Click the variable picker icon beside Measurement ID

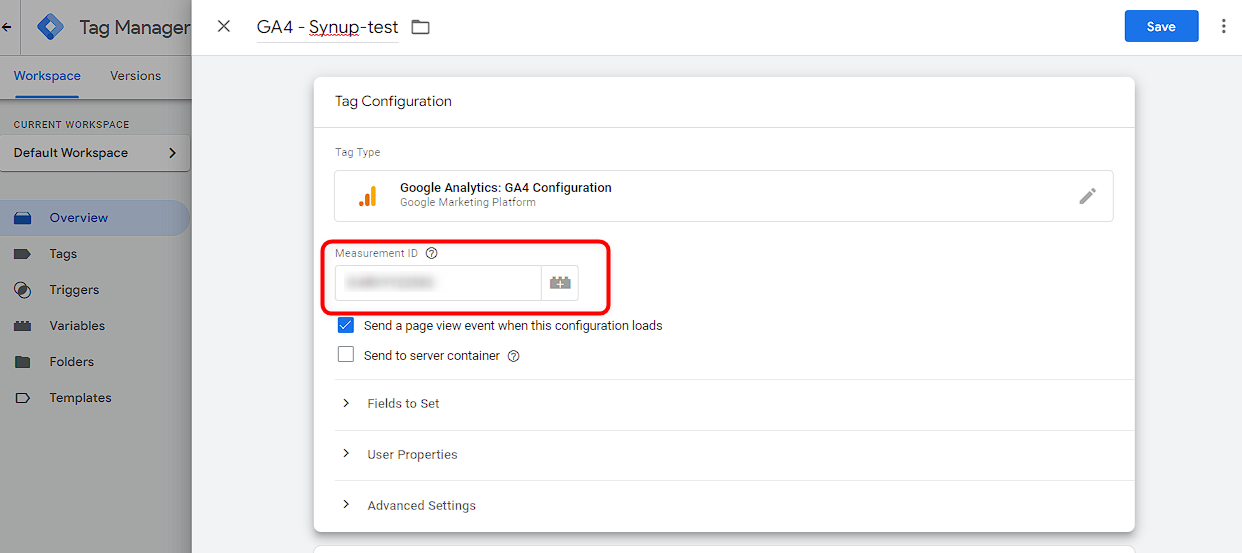tap(560, 283)
